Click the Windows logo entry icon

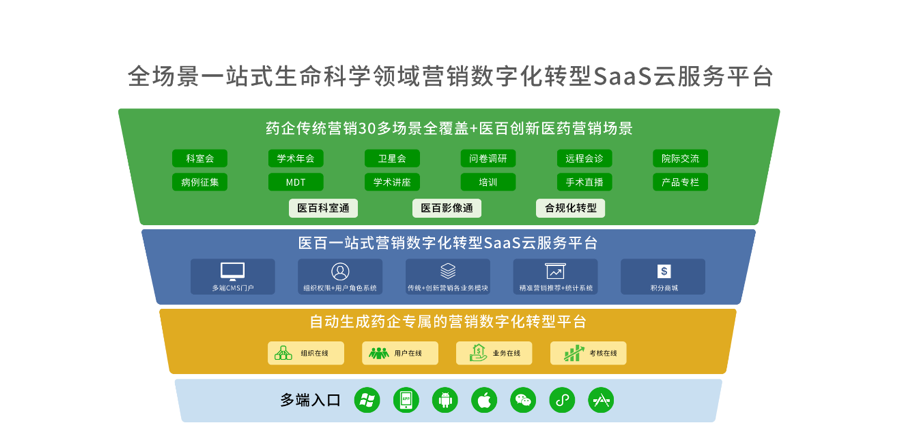point(367,400)
